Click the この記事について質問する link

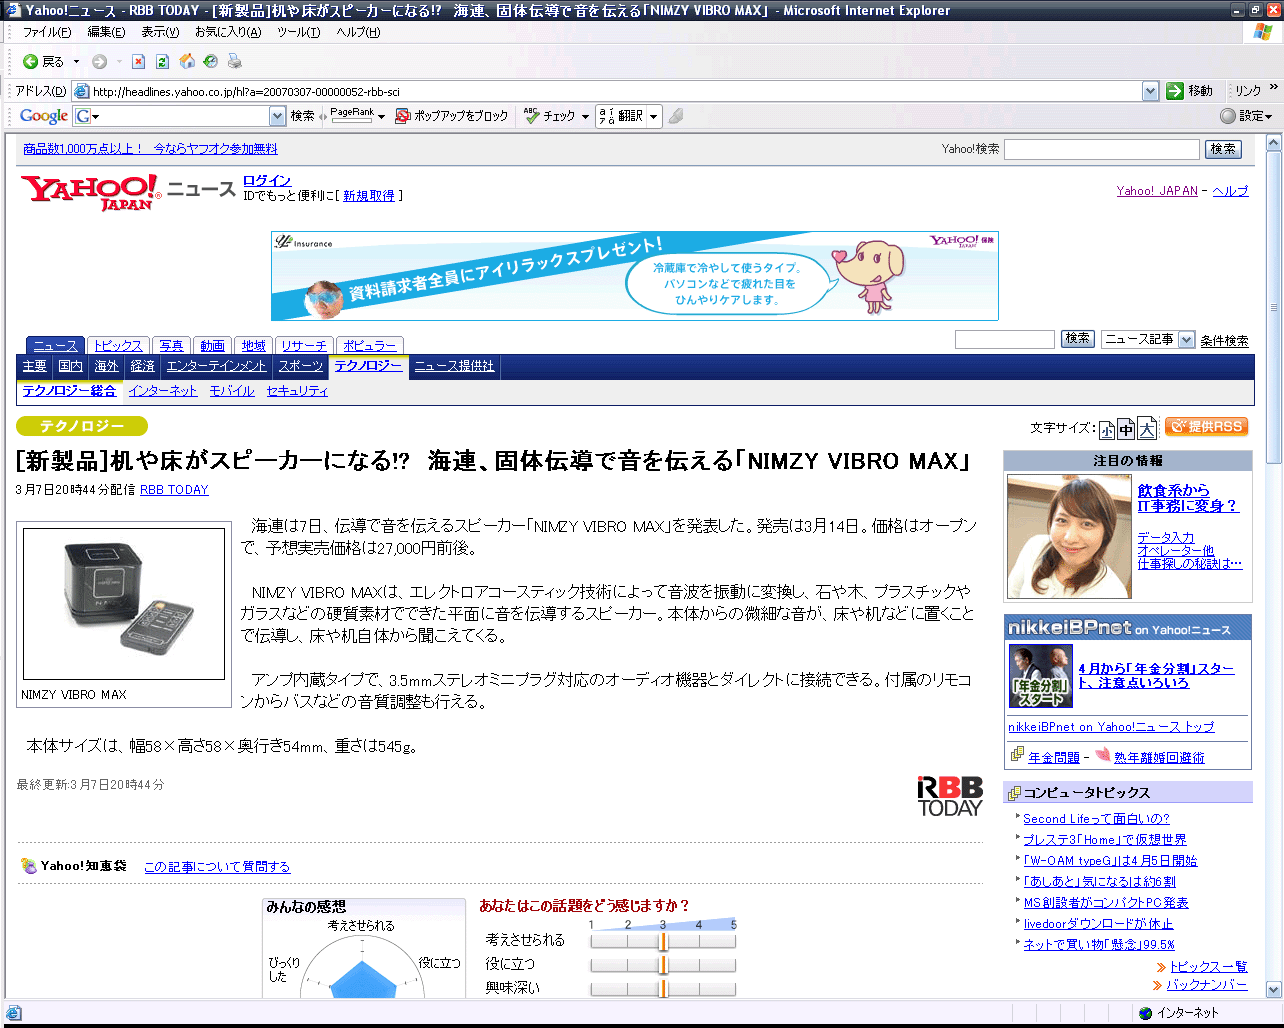(217, 867)
